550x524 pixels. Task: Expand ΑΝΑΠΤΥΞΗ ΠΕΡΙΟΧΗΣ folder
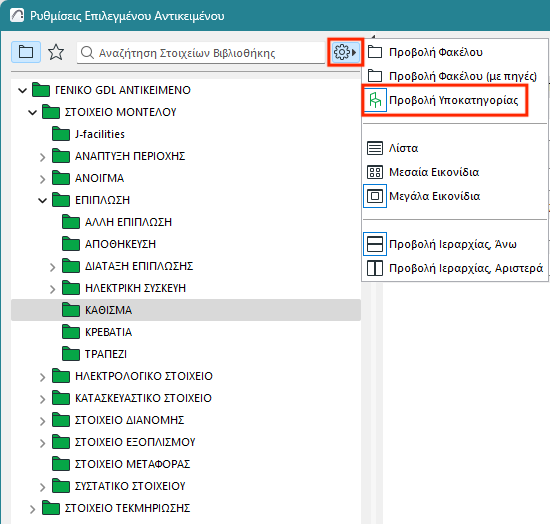point(42,157)
